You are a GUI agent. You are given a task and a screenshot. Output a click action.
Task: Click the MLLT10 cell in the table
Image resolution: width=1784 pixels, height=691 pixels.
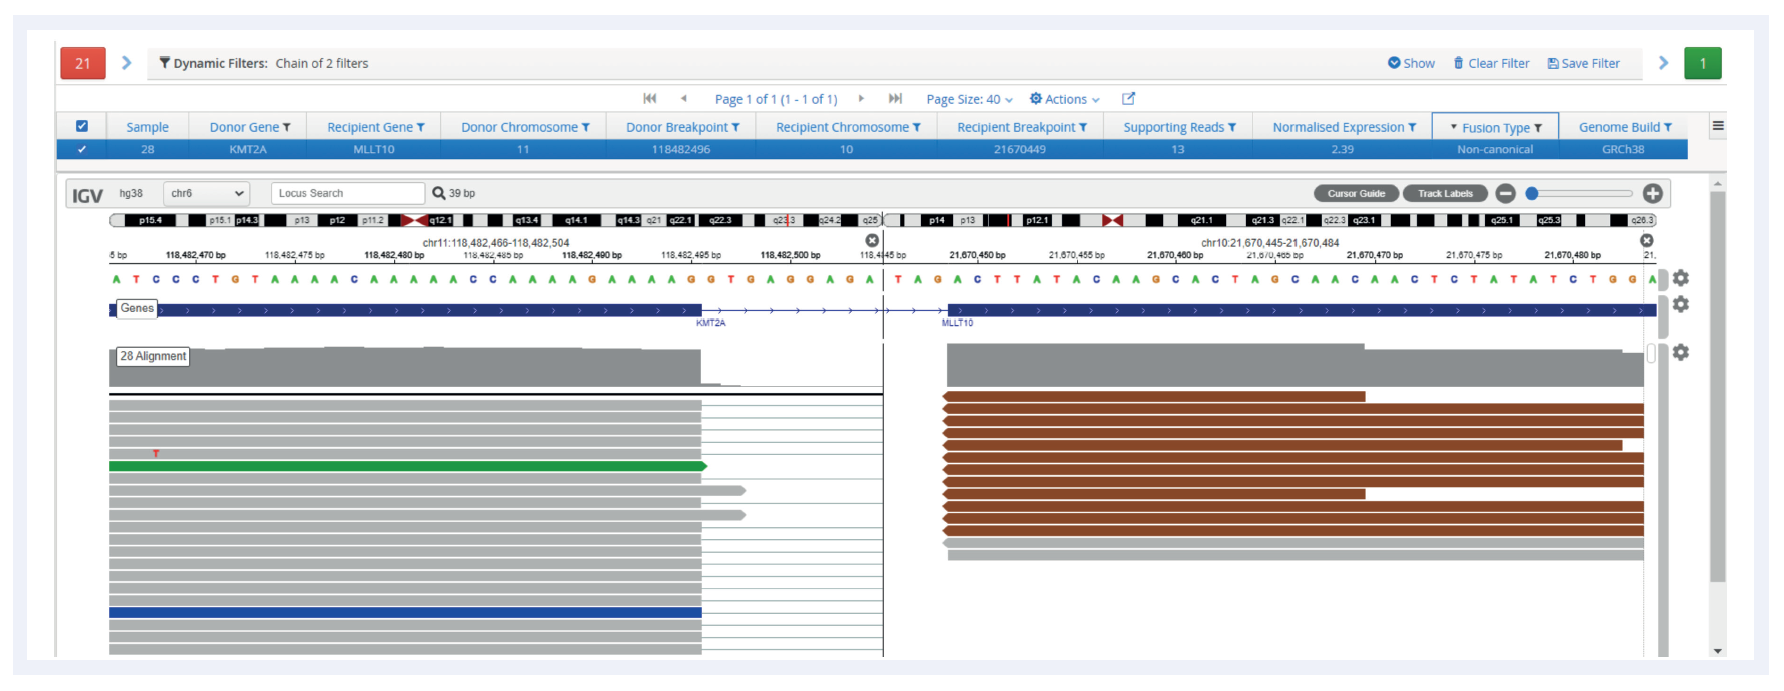coord(374,149)
